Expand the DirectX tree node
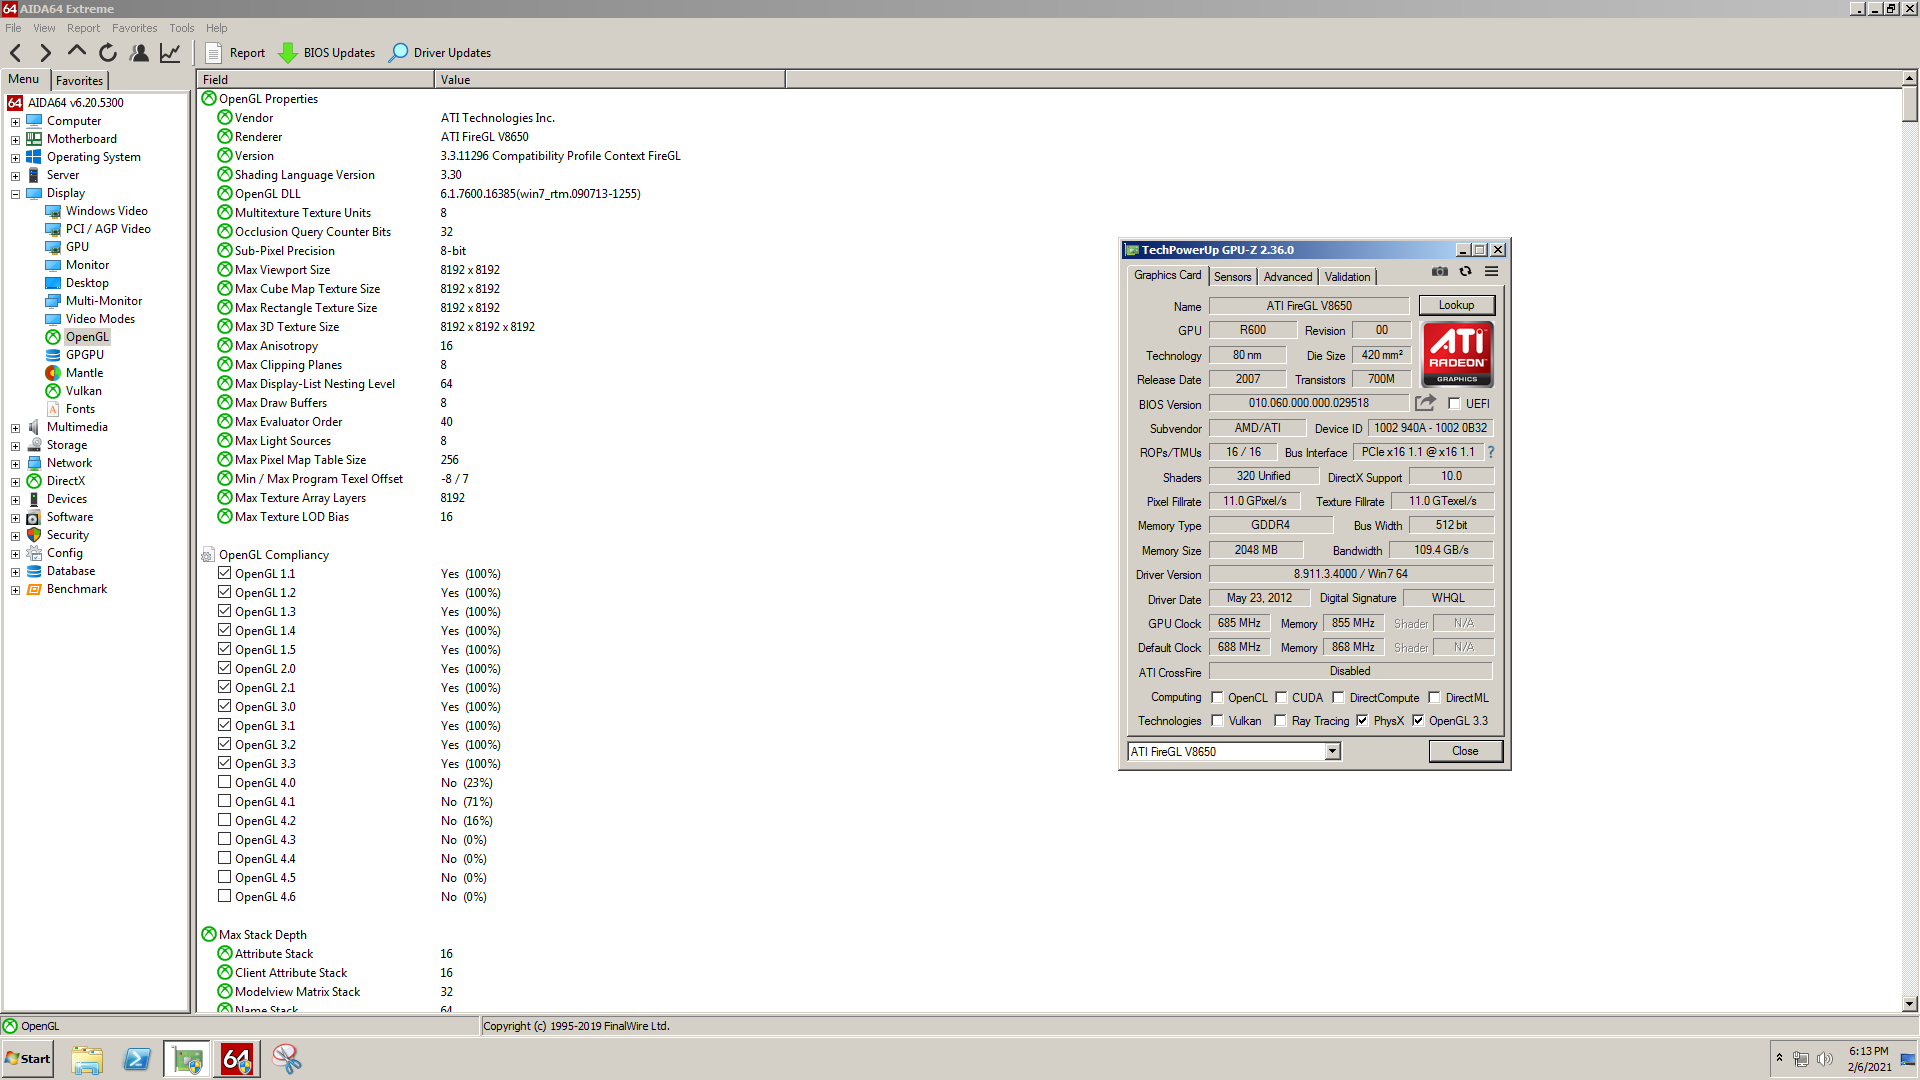The height and width of the screenshot is (1080, 1920). (15, 482)
